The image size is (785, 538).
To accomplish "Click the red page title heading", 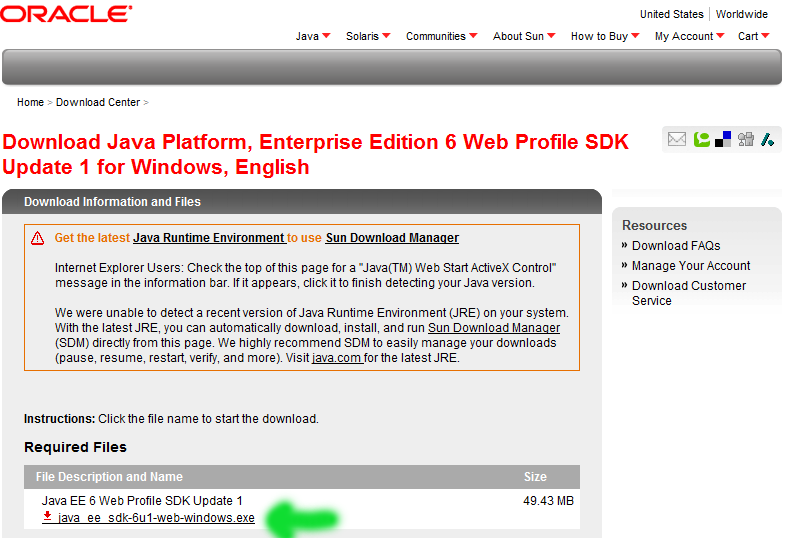I will [x=315, y=154].
